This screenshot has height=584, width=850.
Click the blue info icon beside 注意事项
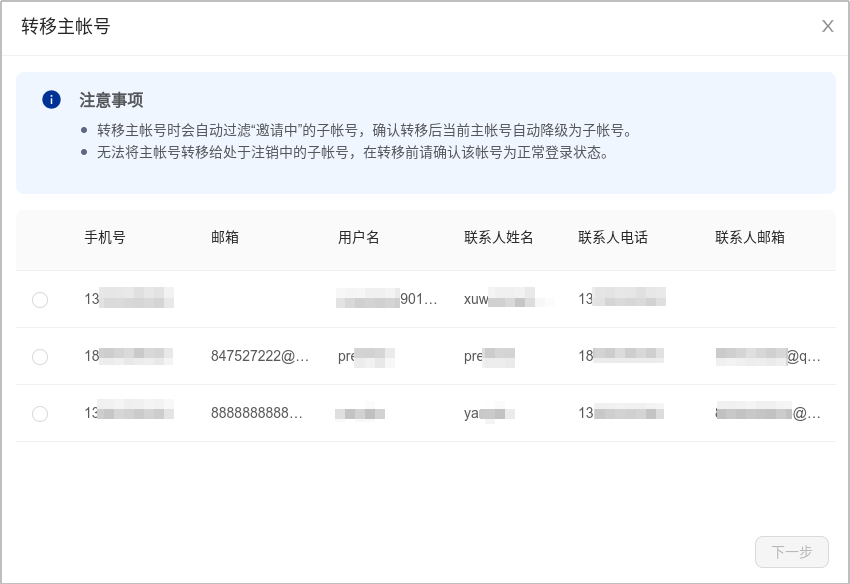coord(52,100)
